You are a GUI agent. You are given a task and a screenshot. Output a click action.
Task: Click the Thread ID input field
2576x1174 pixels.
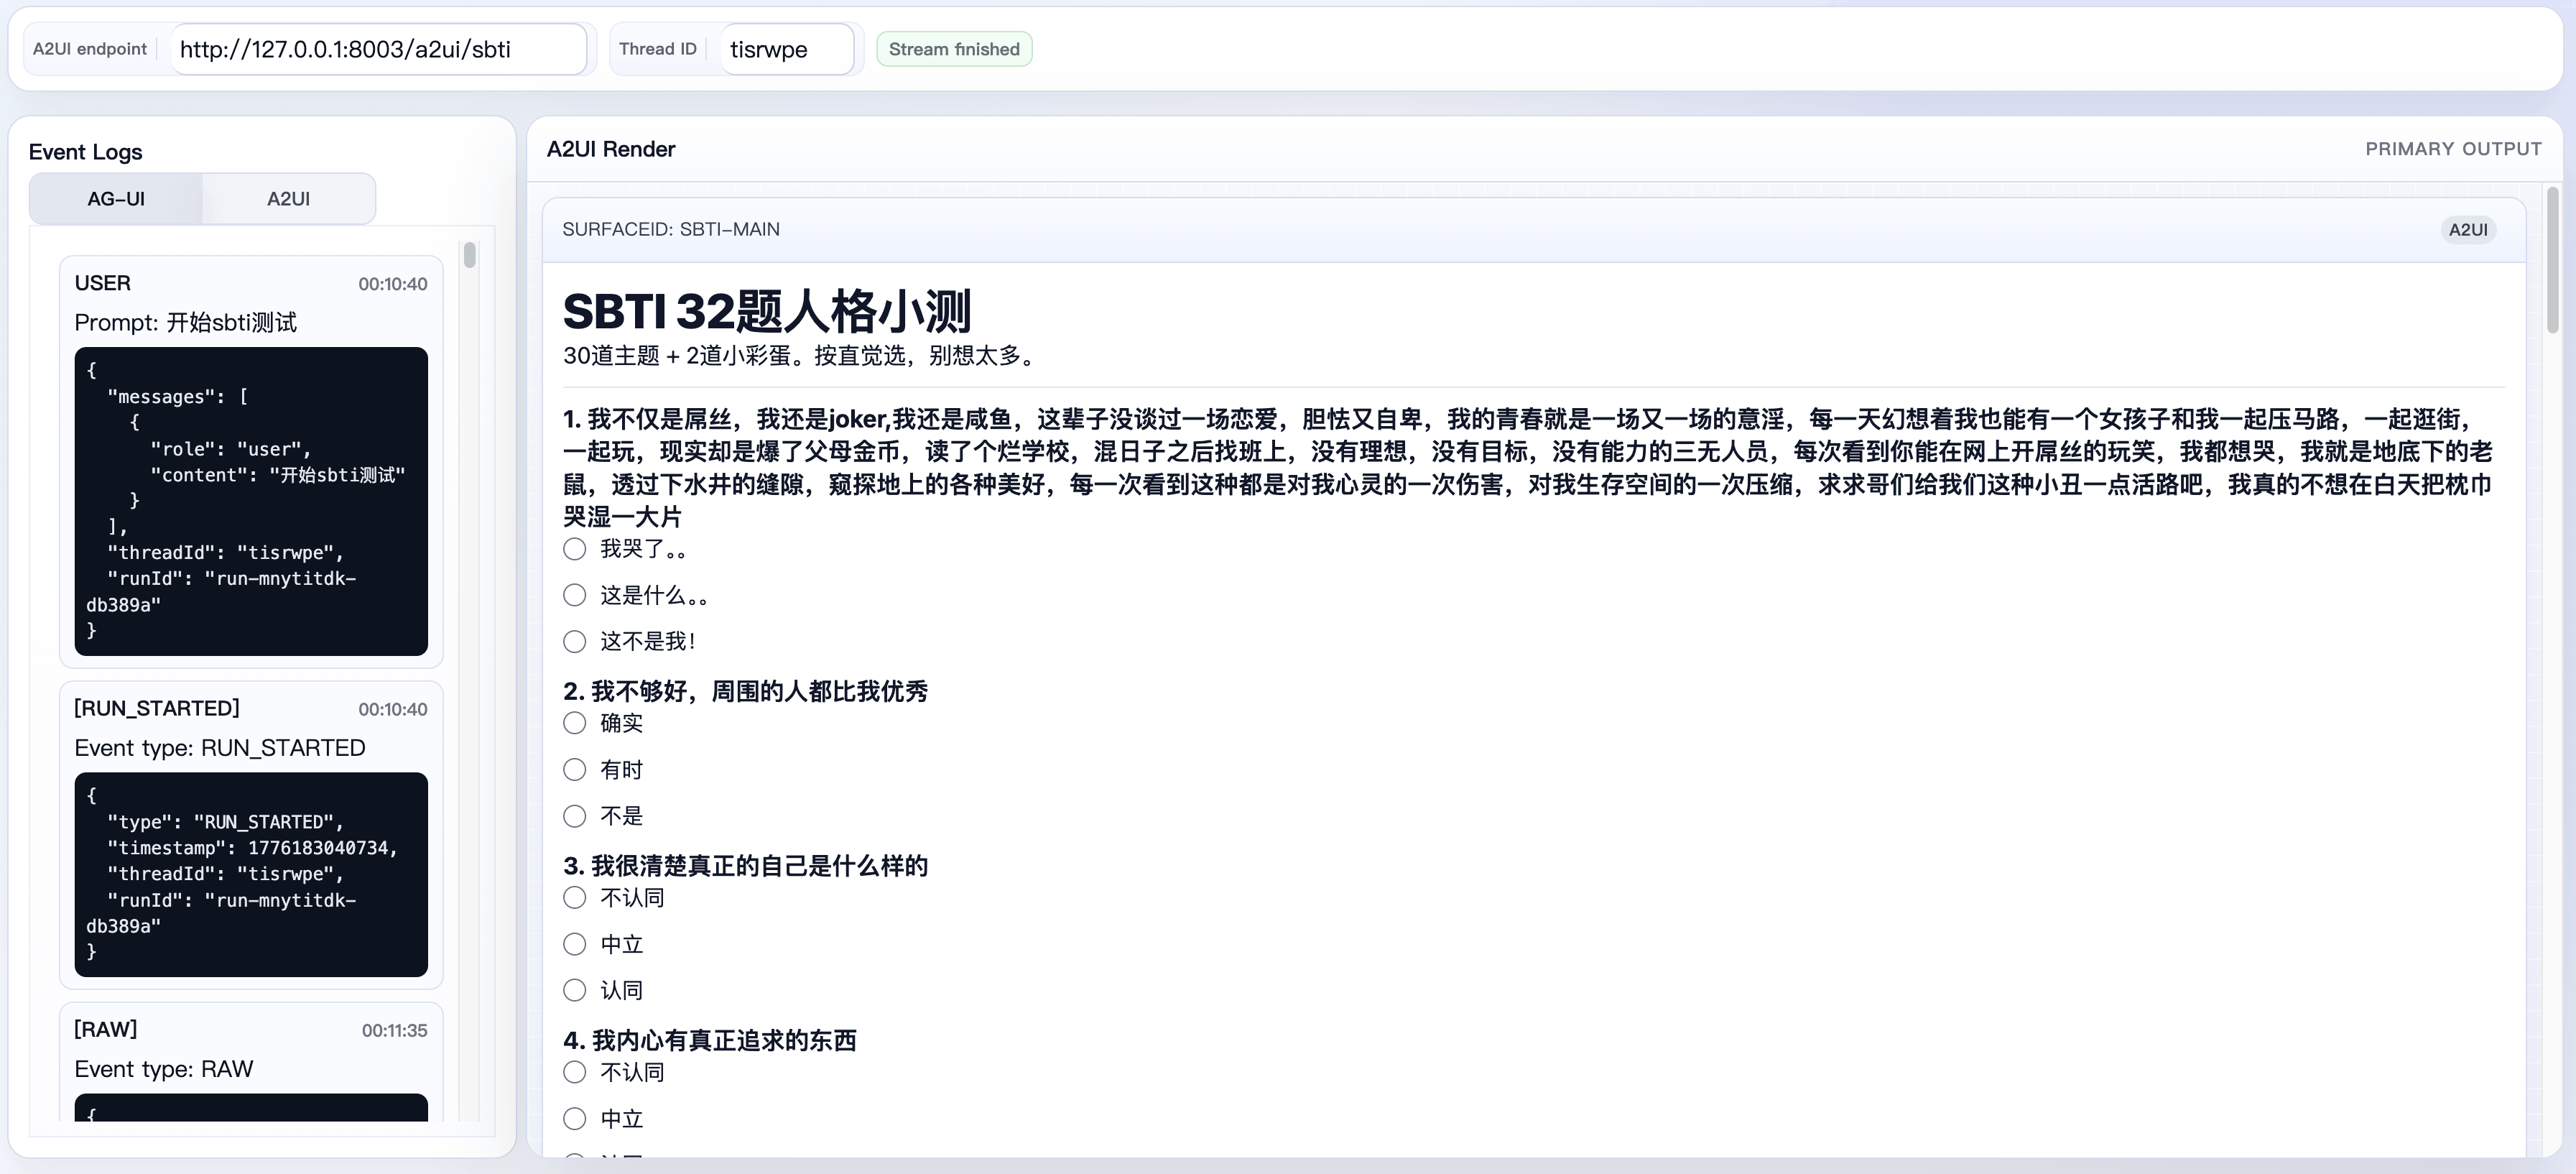point(786,50)
